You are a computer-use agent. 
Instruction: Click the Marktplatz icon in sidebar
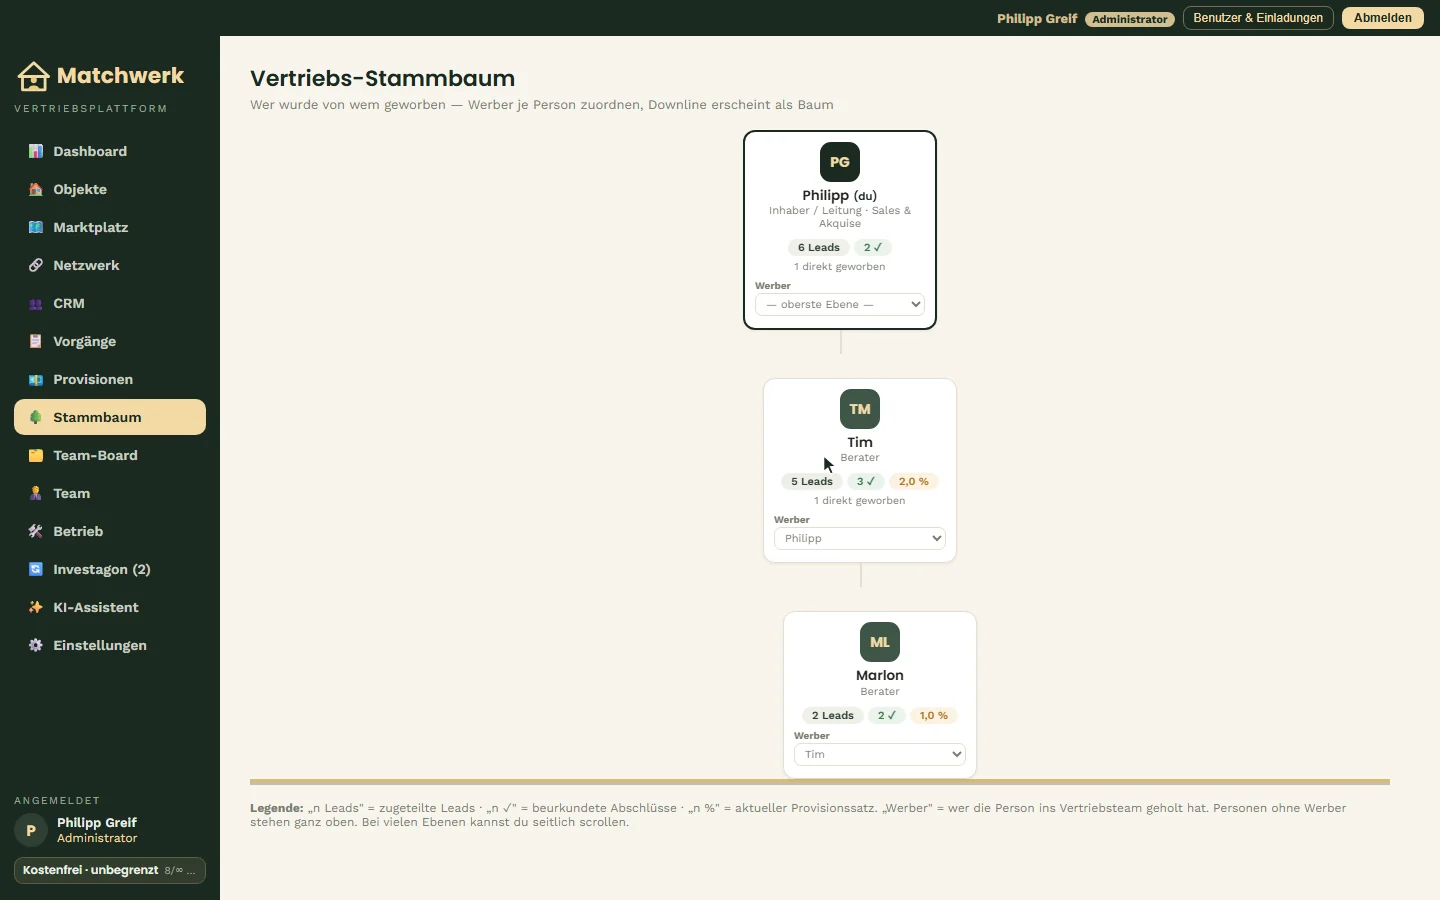(x=36, y=227)
